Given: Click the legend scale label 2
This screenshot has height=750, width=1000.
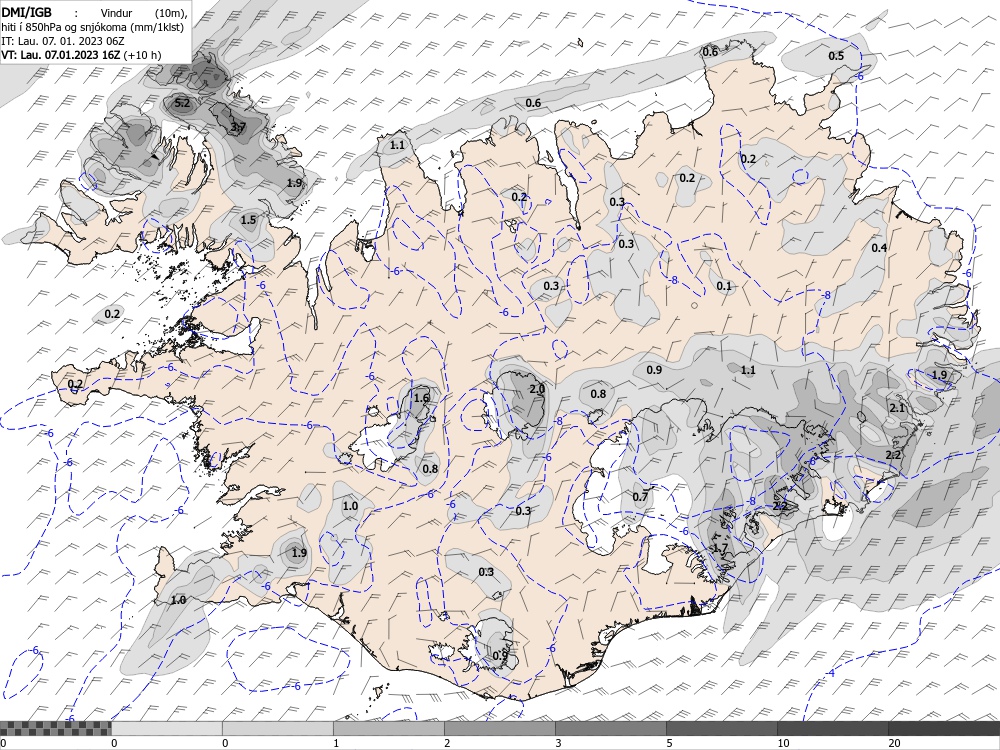Looking at the screenshot, I should point(447,743).
